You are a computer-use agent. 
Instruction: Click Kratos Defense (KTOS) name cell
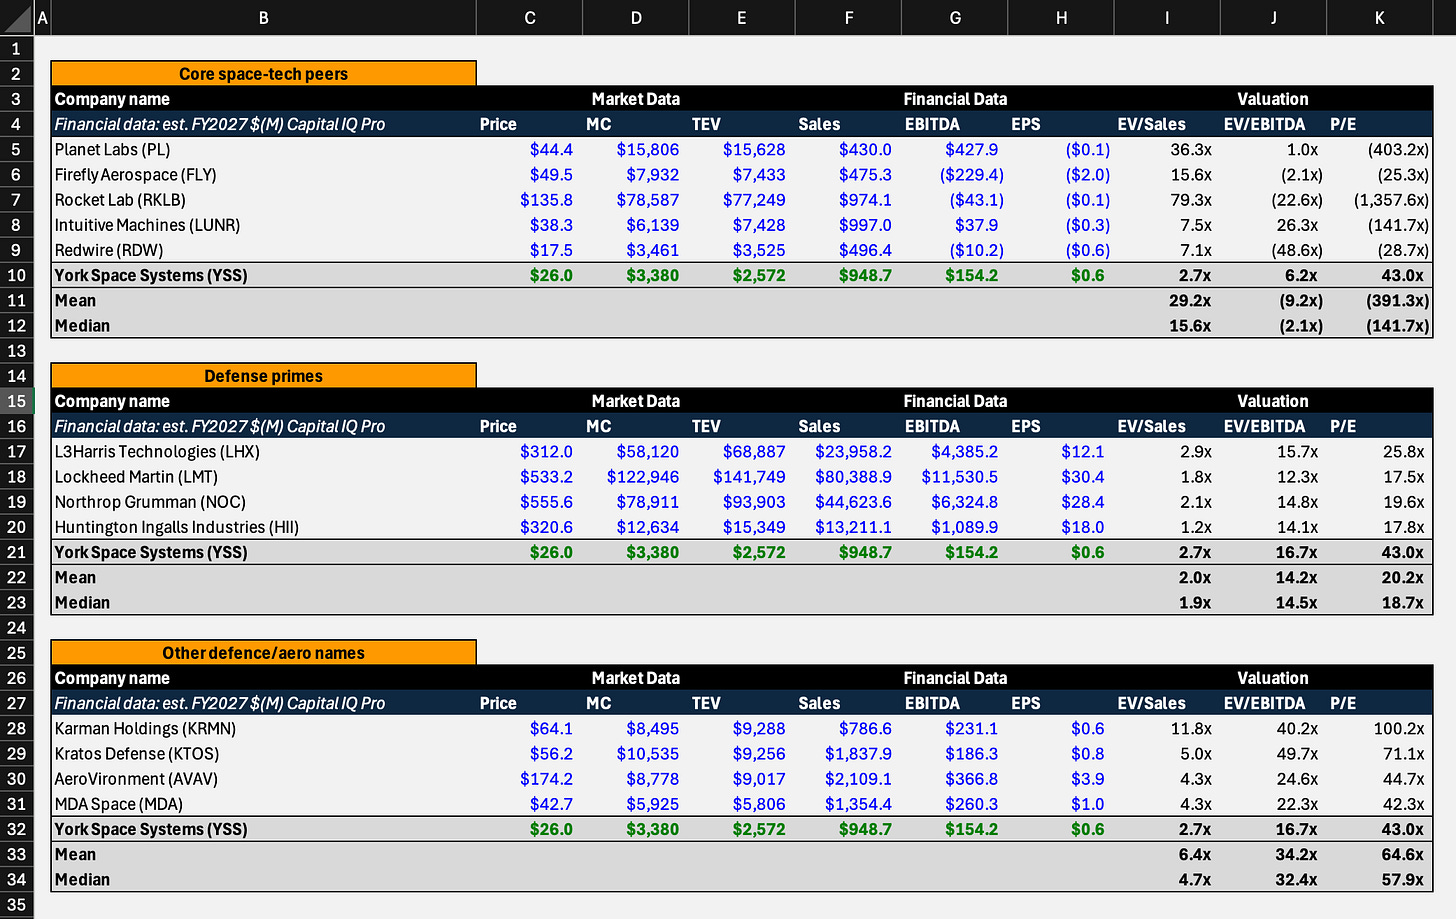(x=264, y=754)
